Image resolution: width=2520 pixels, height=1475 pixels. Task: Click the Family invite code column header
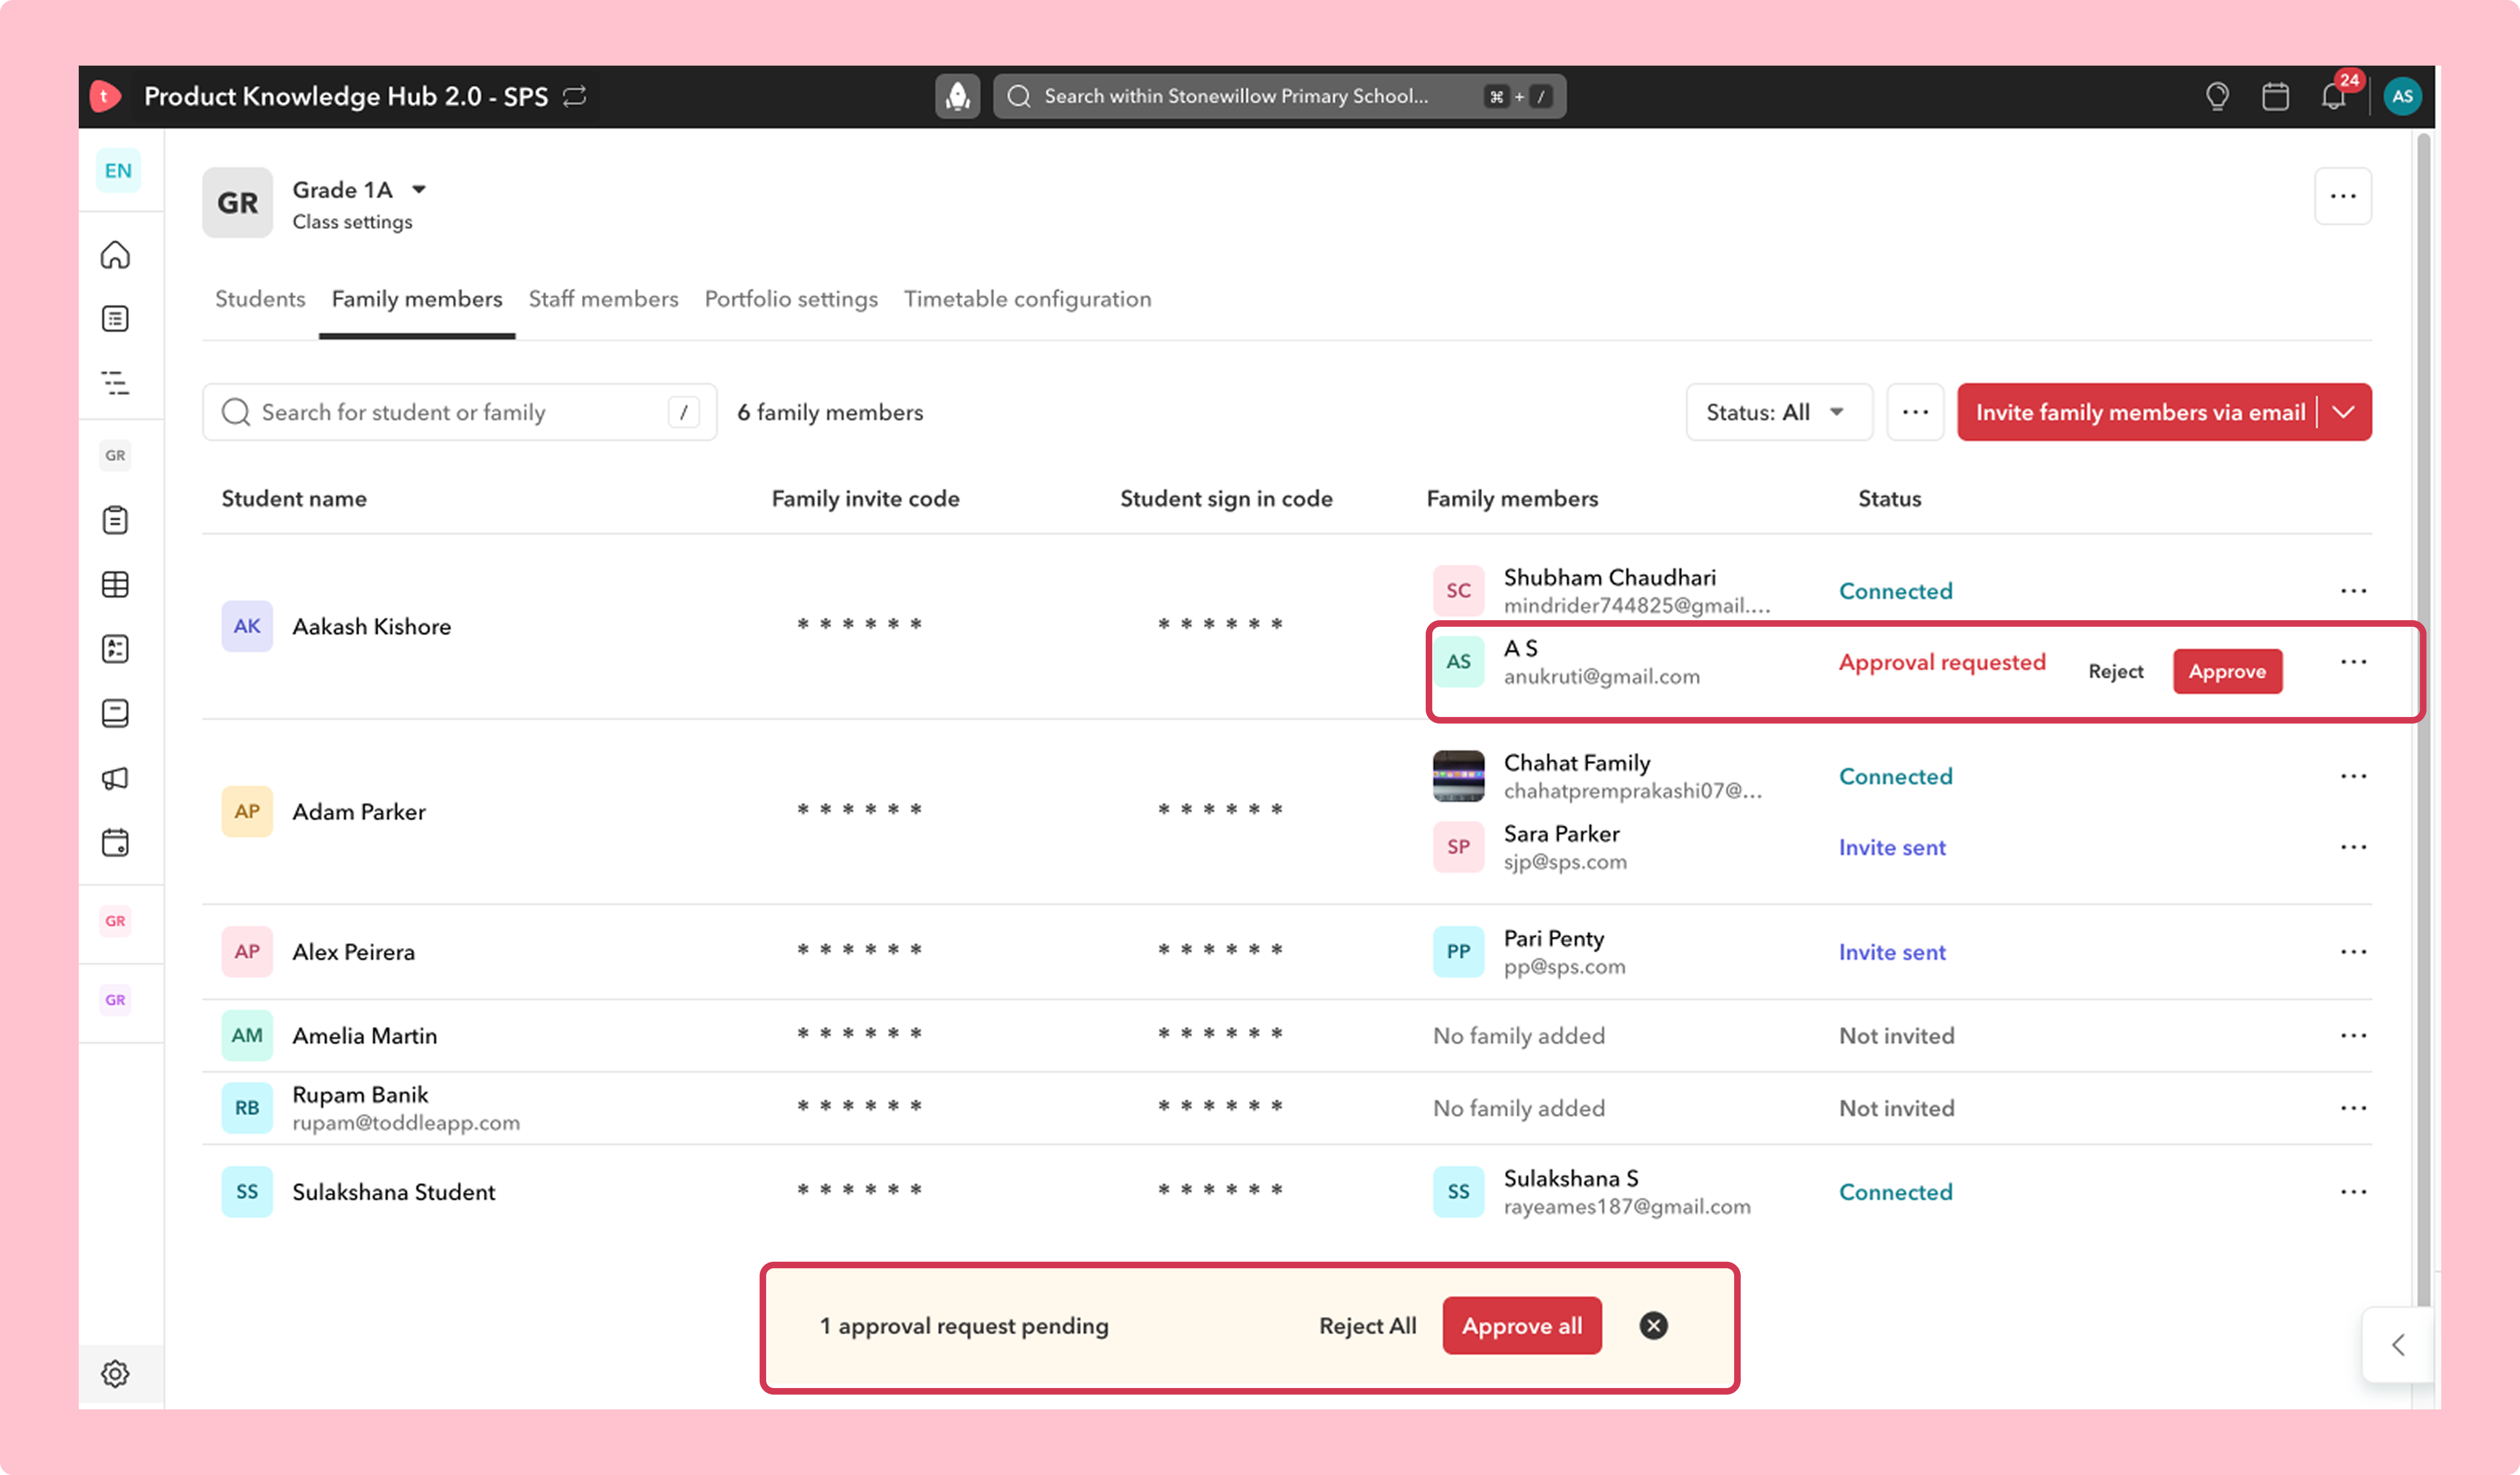pyautogui.click(x=865, y=499)
